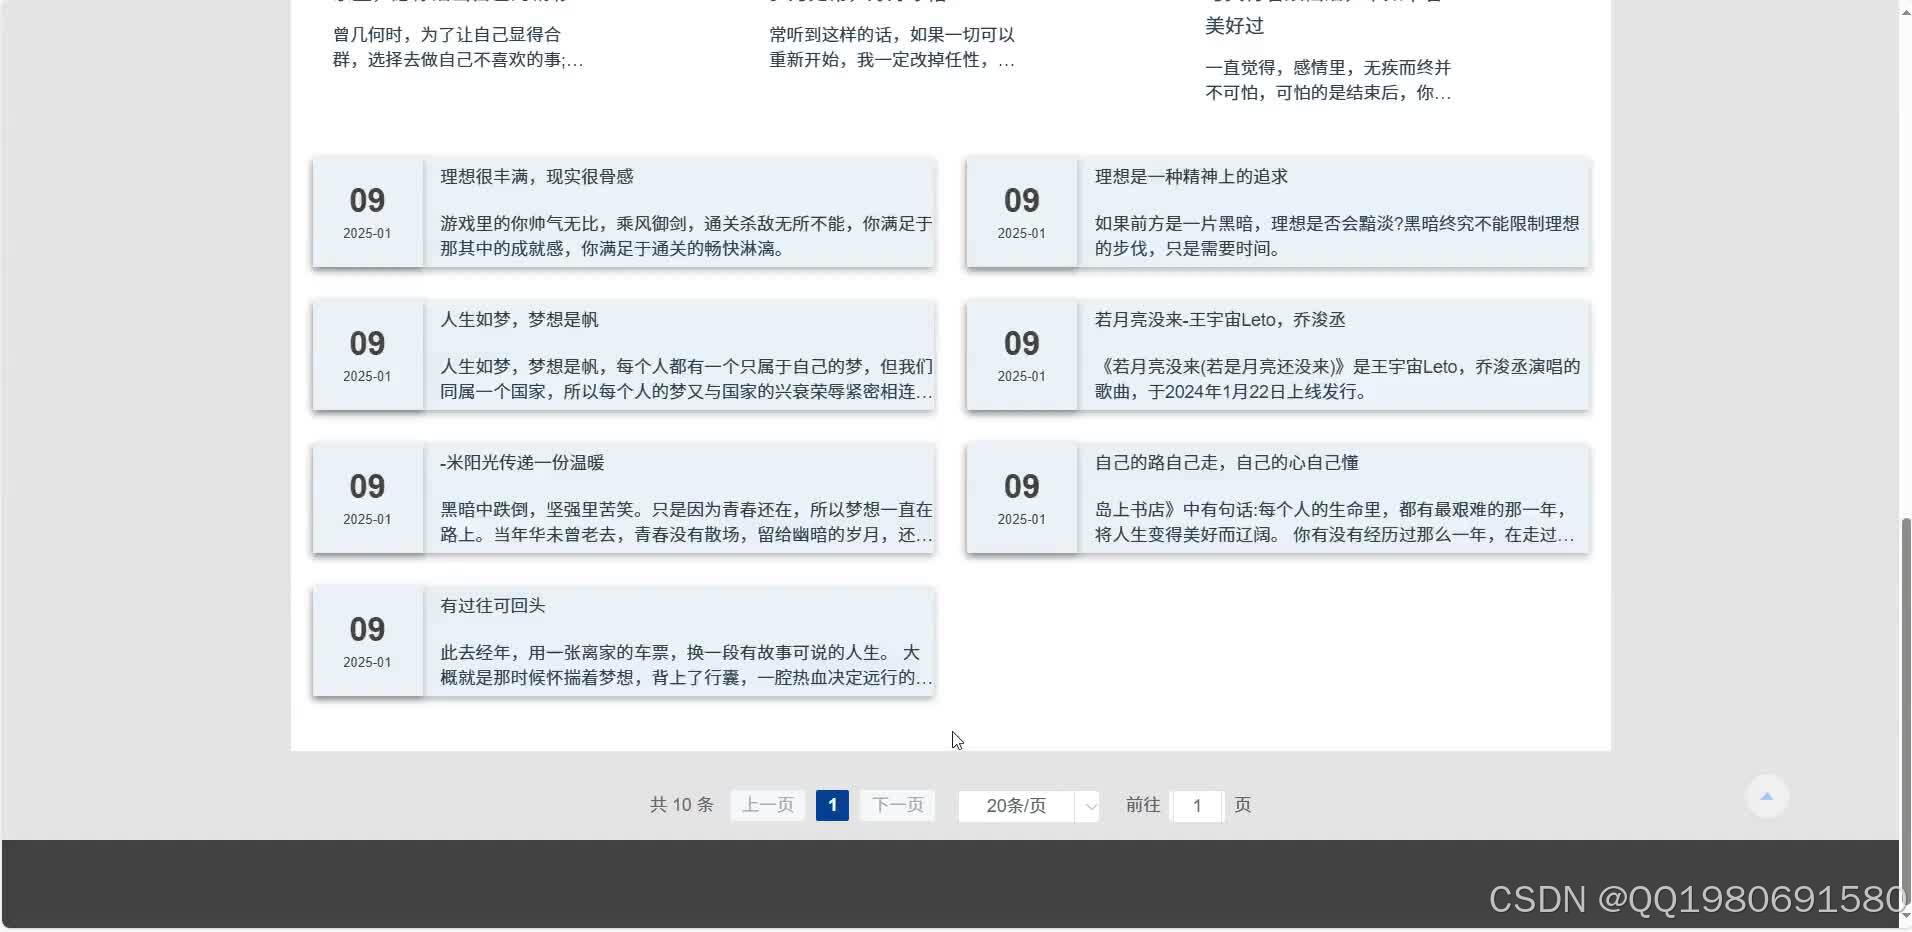Open the article 理想是一种精神上的追求
The height and width of the screenshot is (932, 1912).
point(1190,176)
